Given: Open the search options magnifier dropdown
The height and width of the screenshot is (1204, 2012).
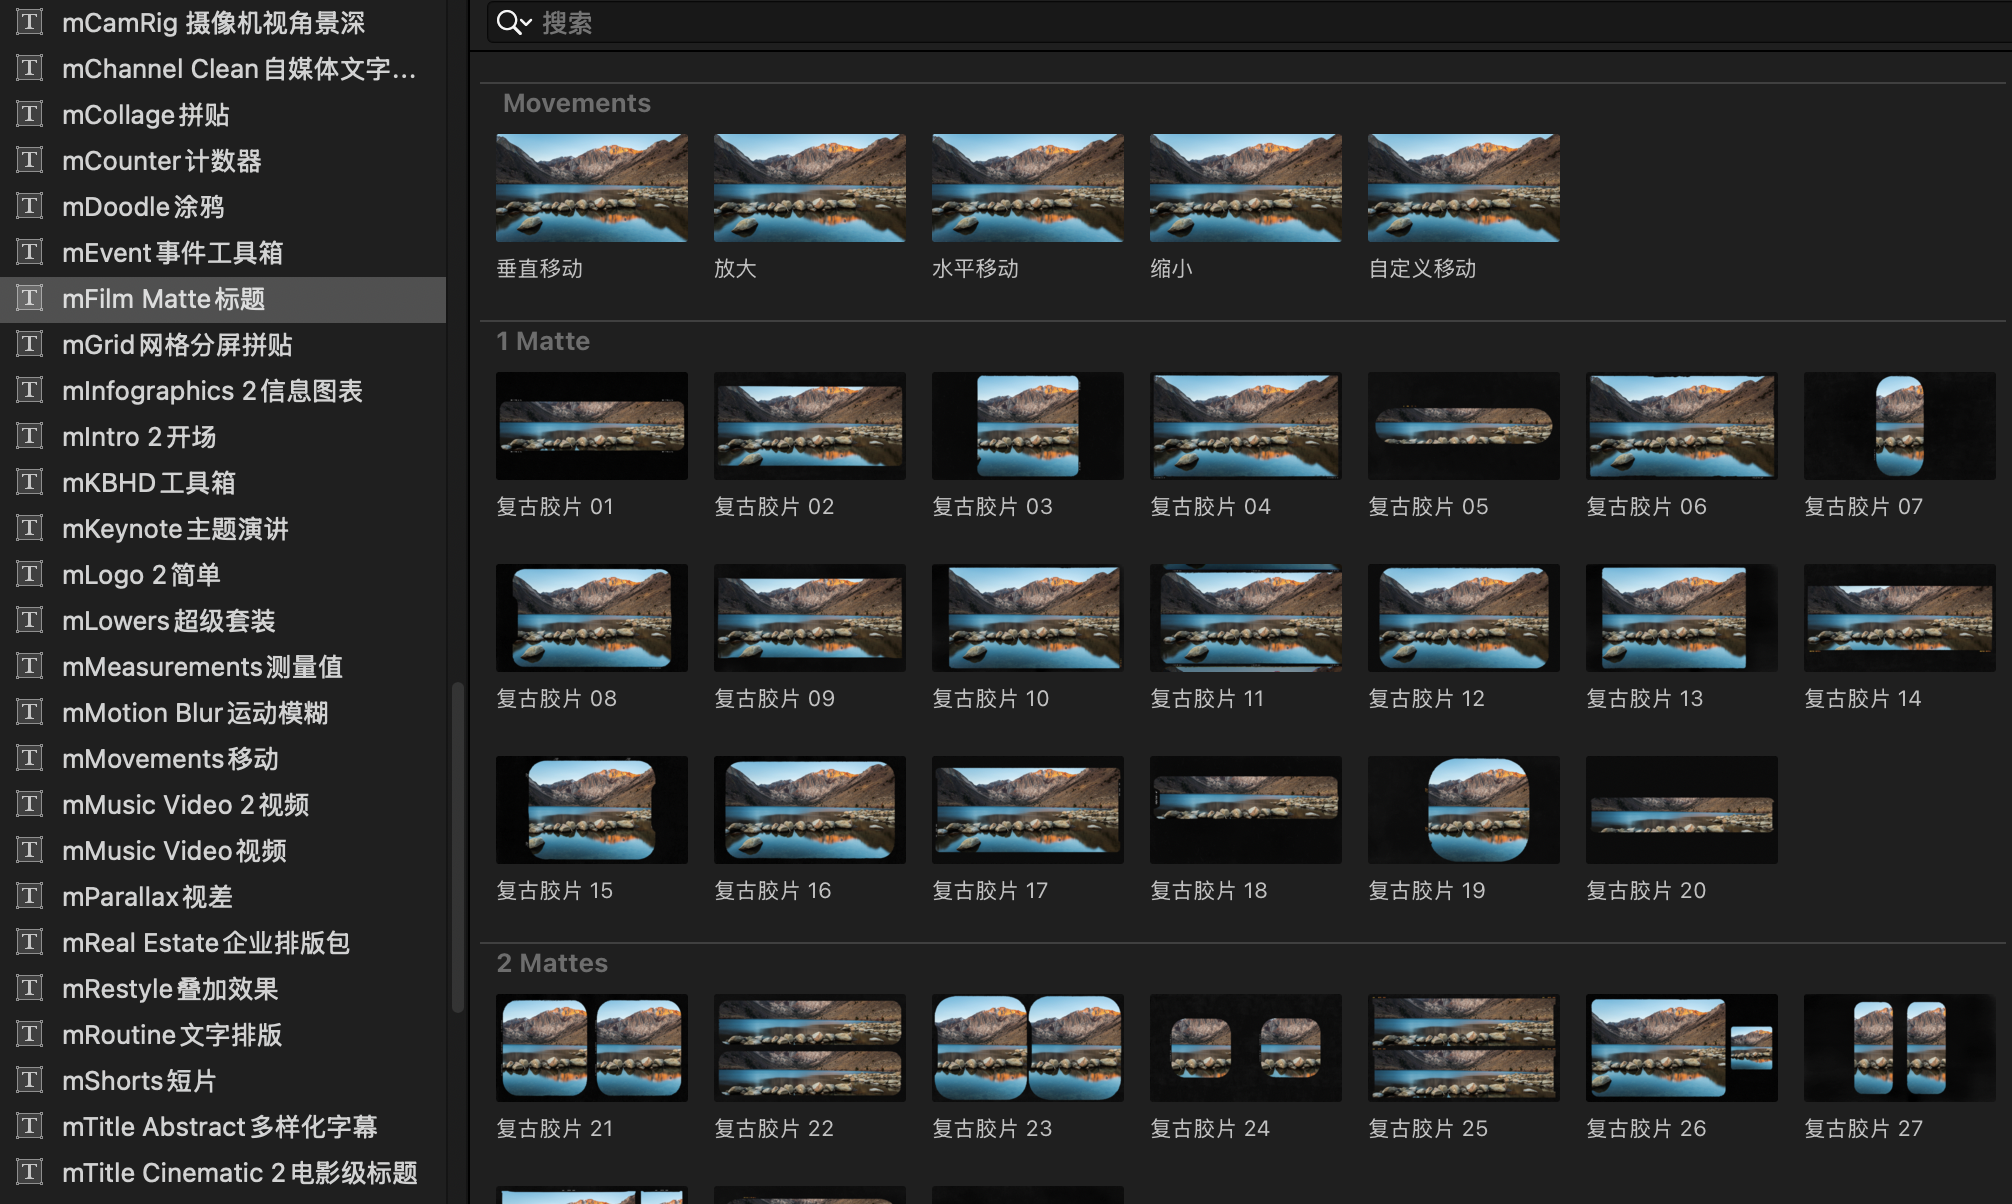Looking at the screenshot, I should 514,22.
